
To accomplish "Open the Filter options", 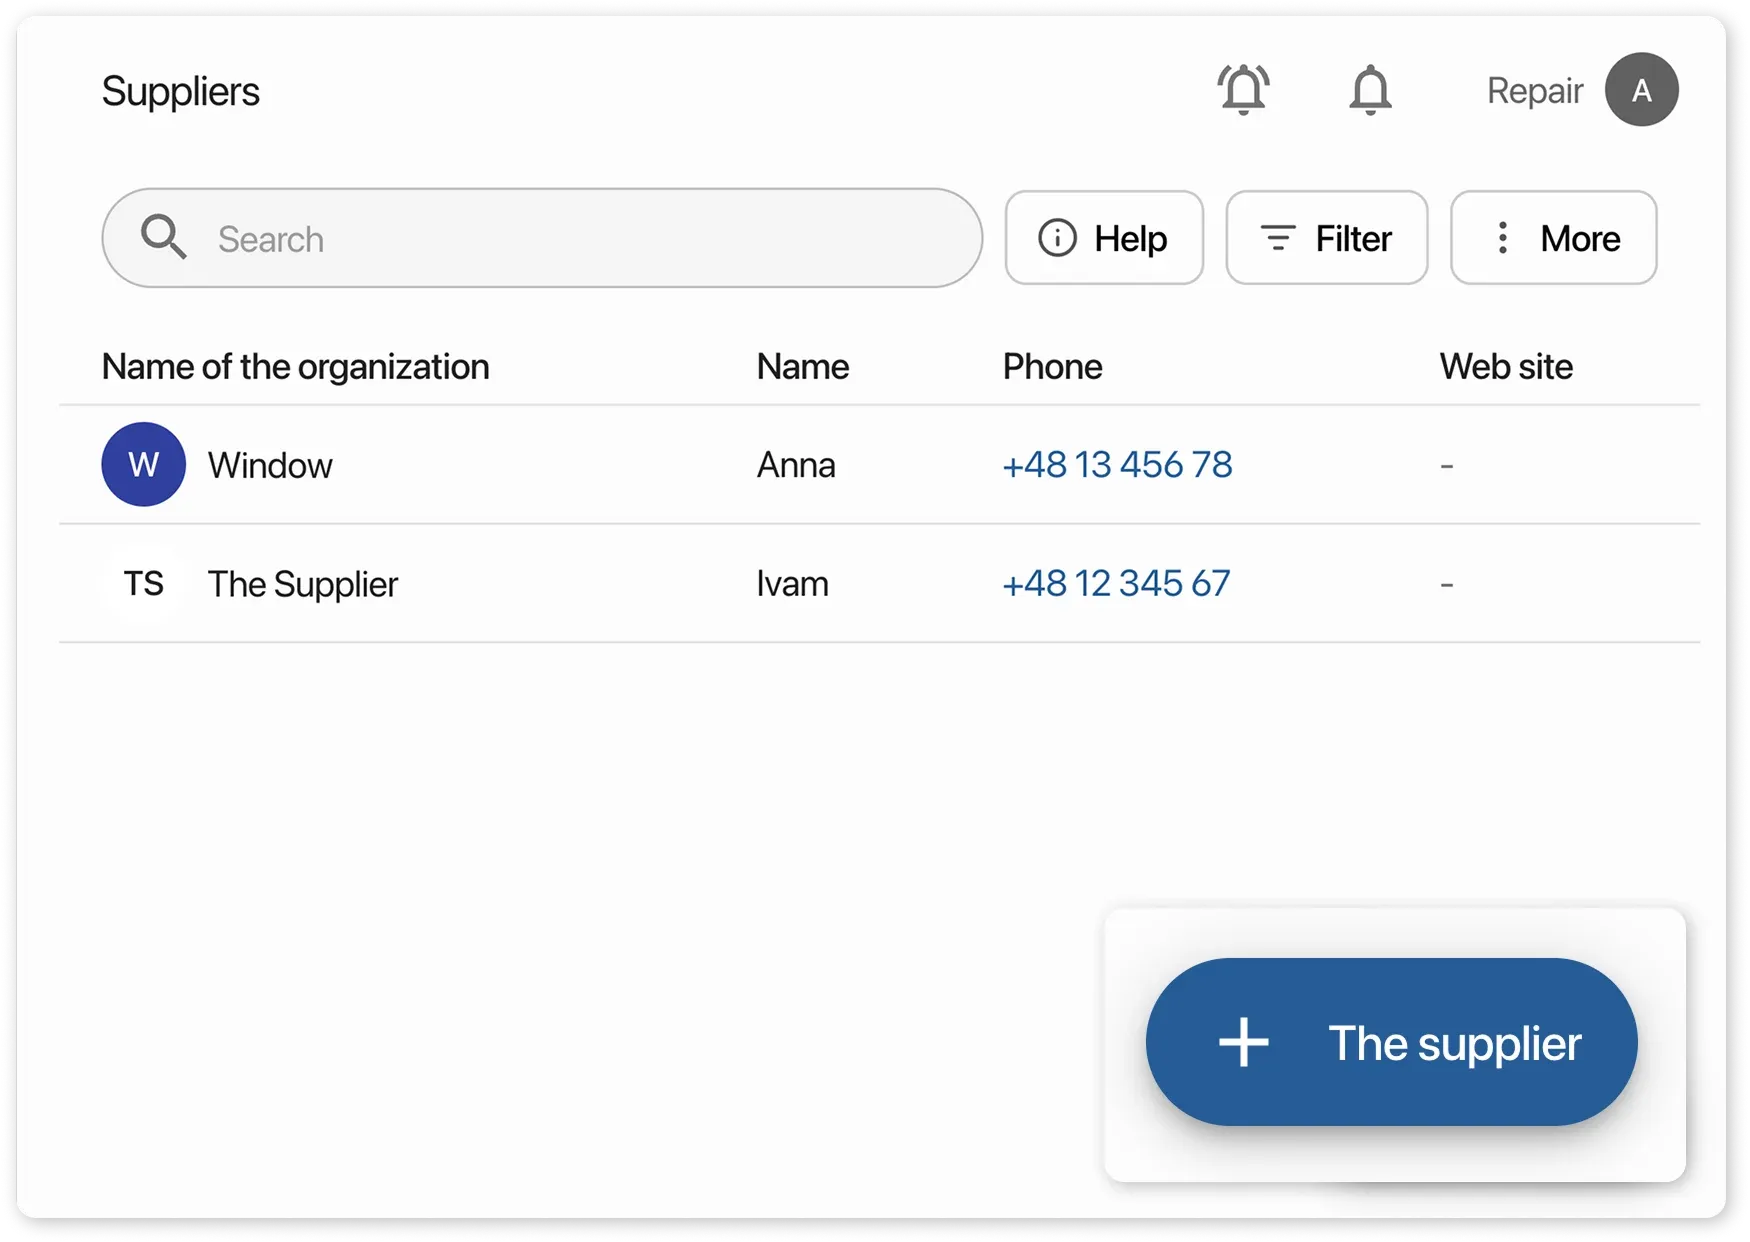I will coord(1326,238).
